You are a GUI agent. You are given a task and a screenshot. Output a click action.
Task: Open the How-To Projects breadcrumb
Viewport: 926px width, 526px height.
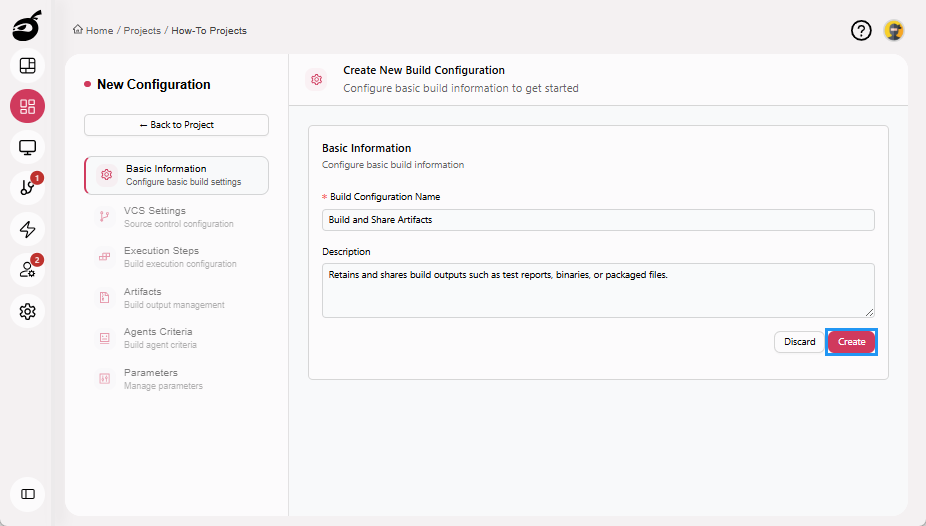click(209, 30)
